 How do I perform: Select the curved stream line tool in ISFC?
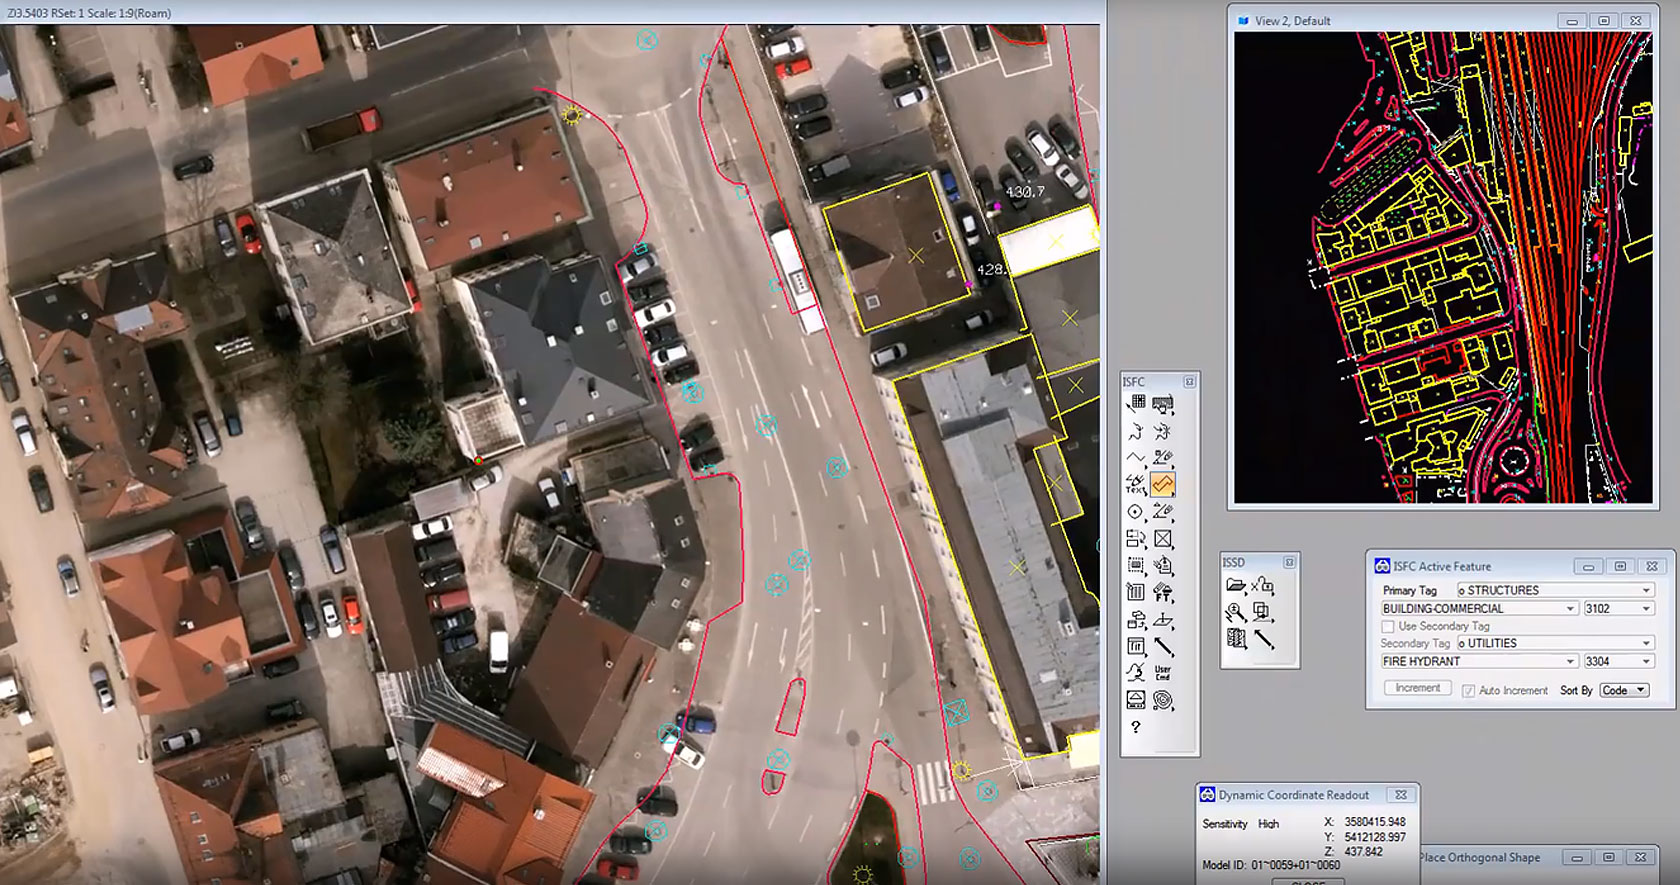[1136, 431]
